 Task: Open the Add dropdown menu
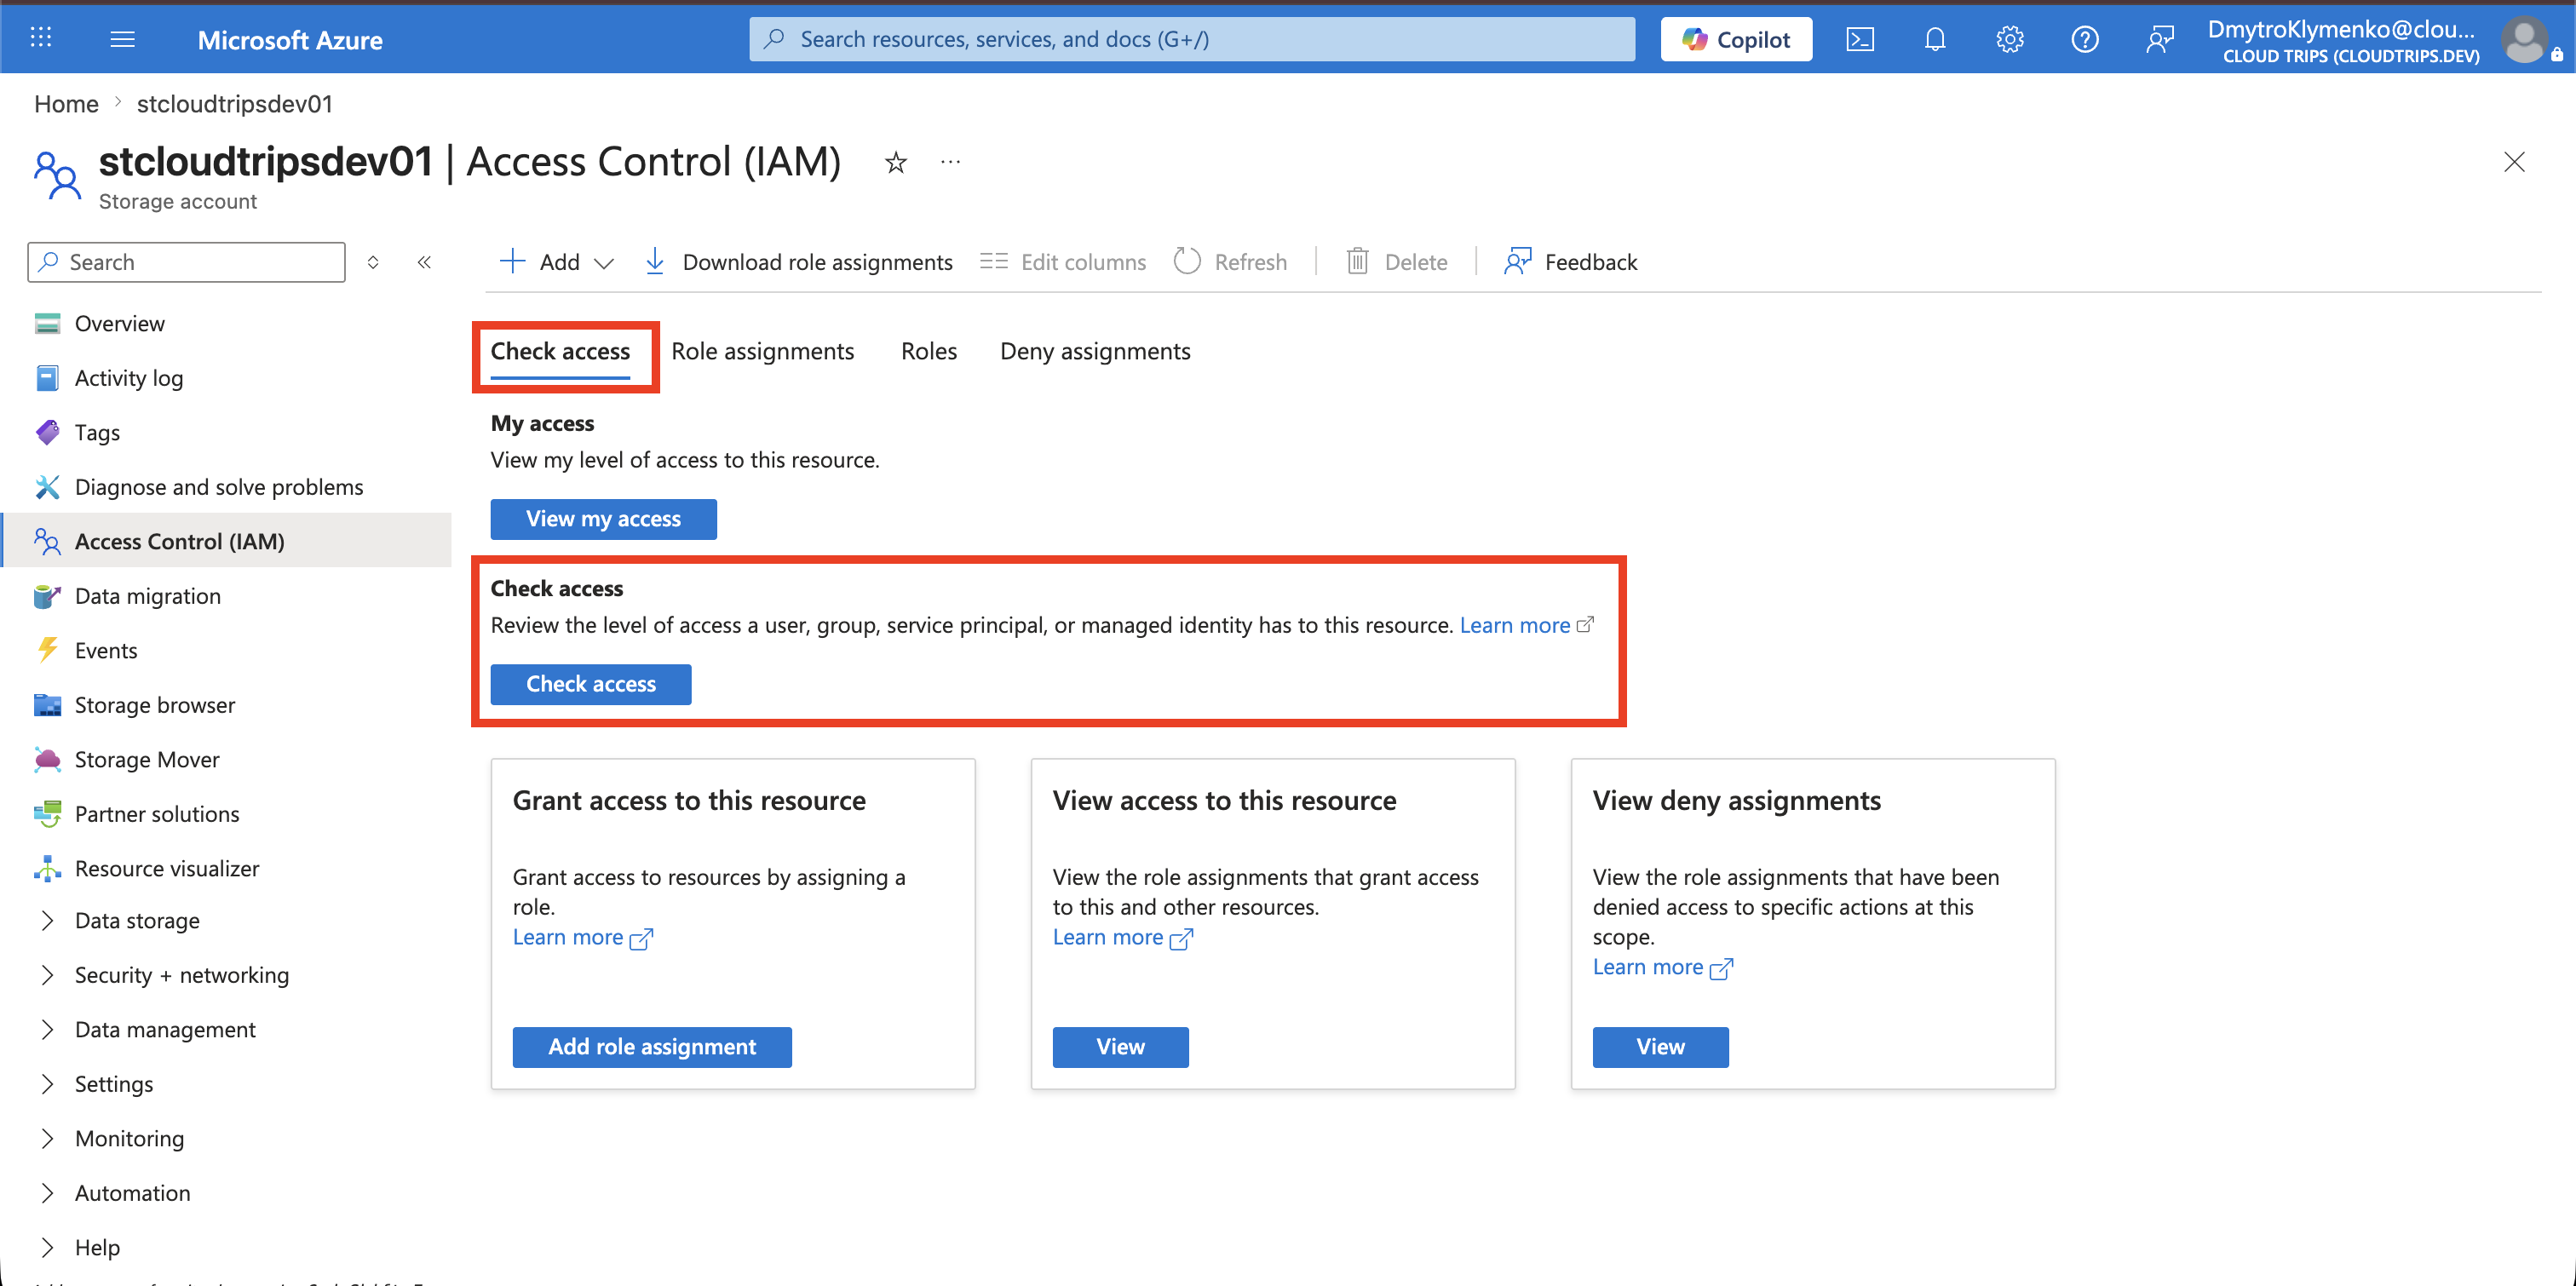(556, 262)
